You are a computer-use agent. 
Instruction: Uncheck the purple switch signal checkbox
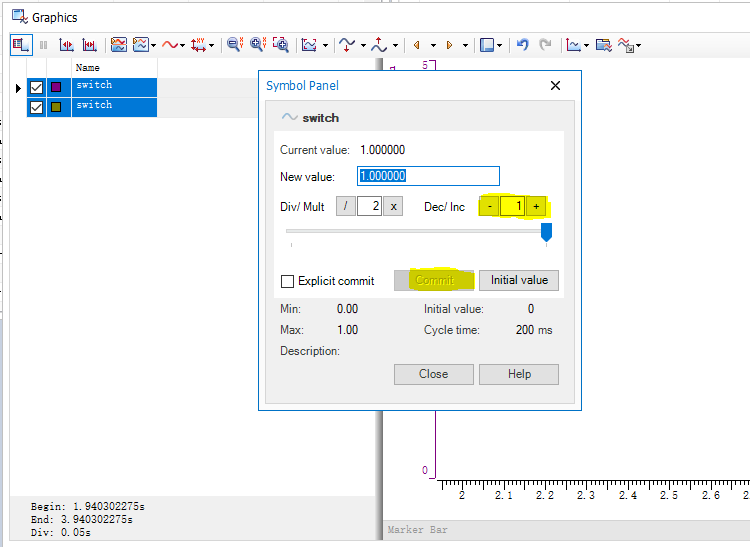(x=36, y=88)
